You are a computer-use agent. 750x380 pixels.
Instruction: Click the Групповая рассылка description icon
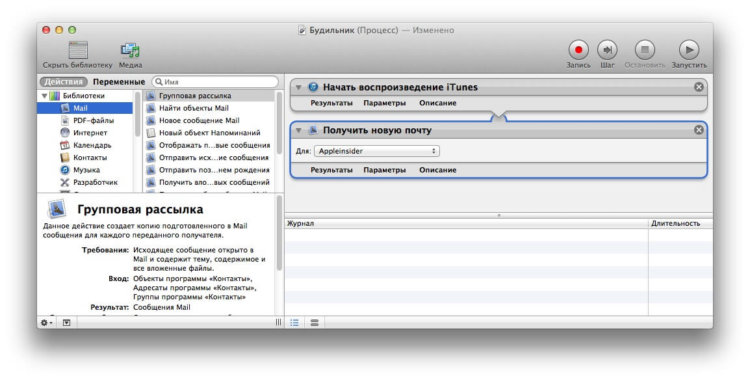(x=57, y=209)
